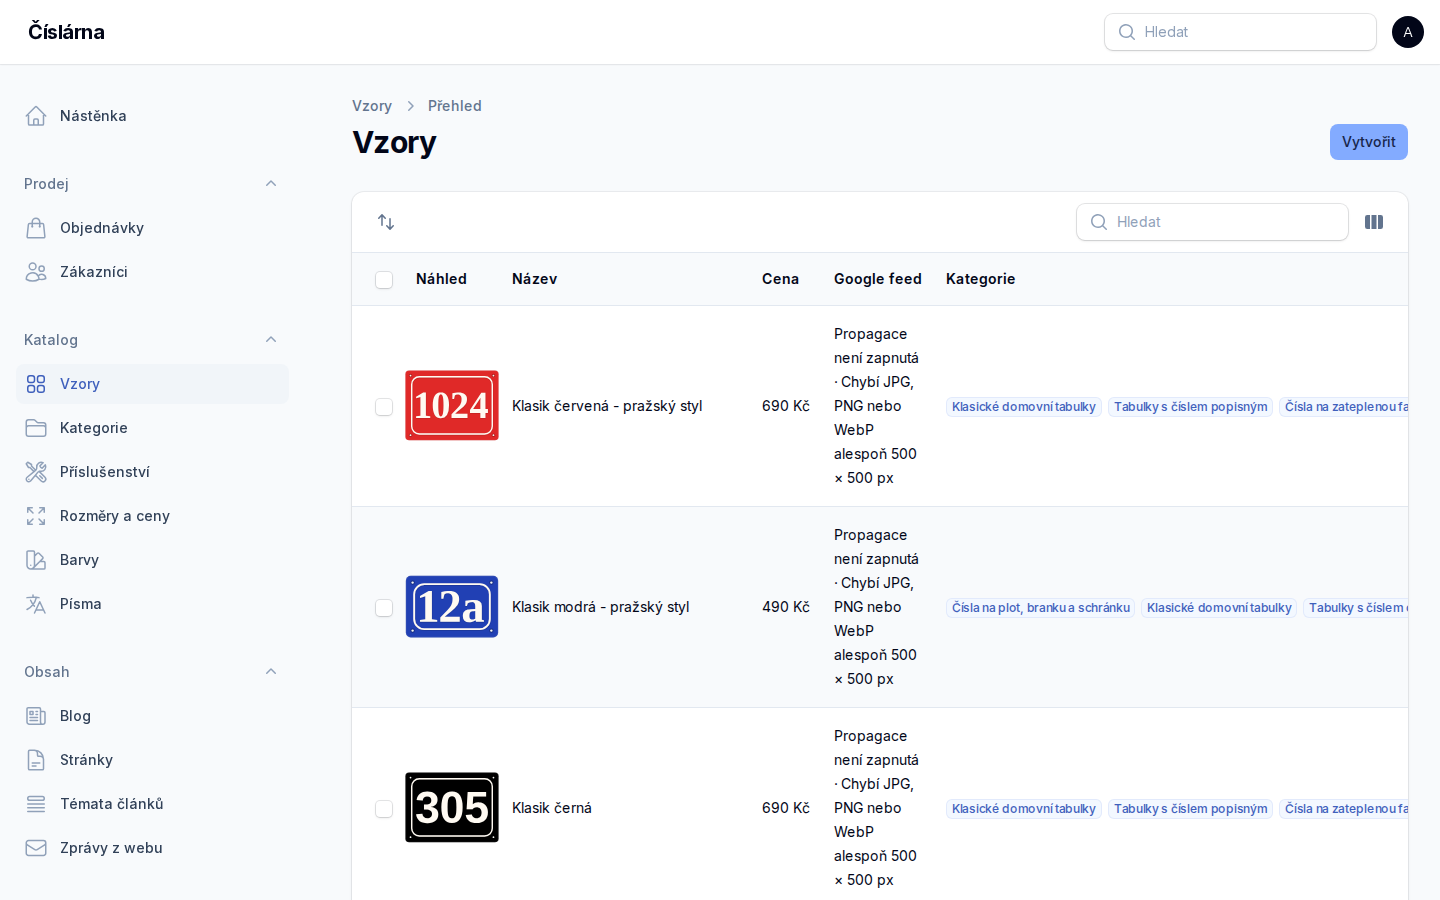Open user avatar A menu
This screenshot has width=1440, height=900.
pos(1408,32)
